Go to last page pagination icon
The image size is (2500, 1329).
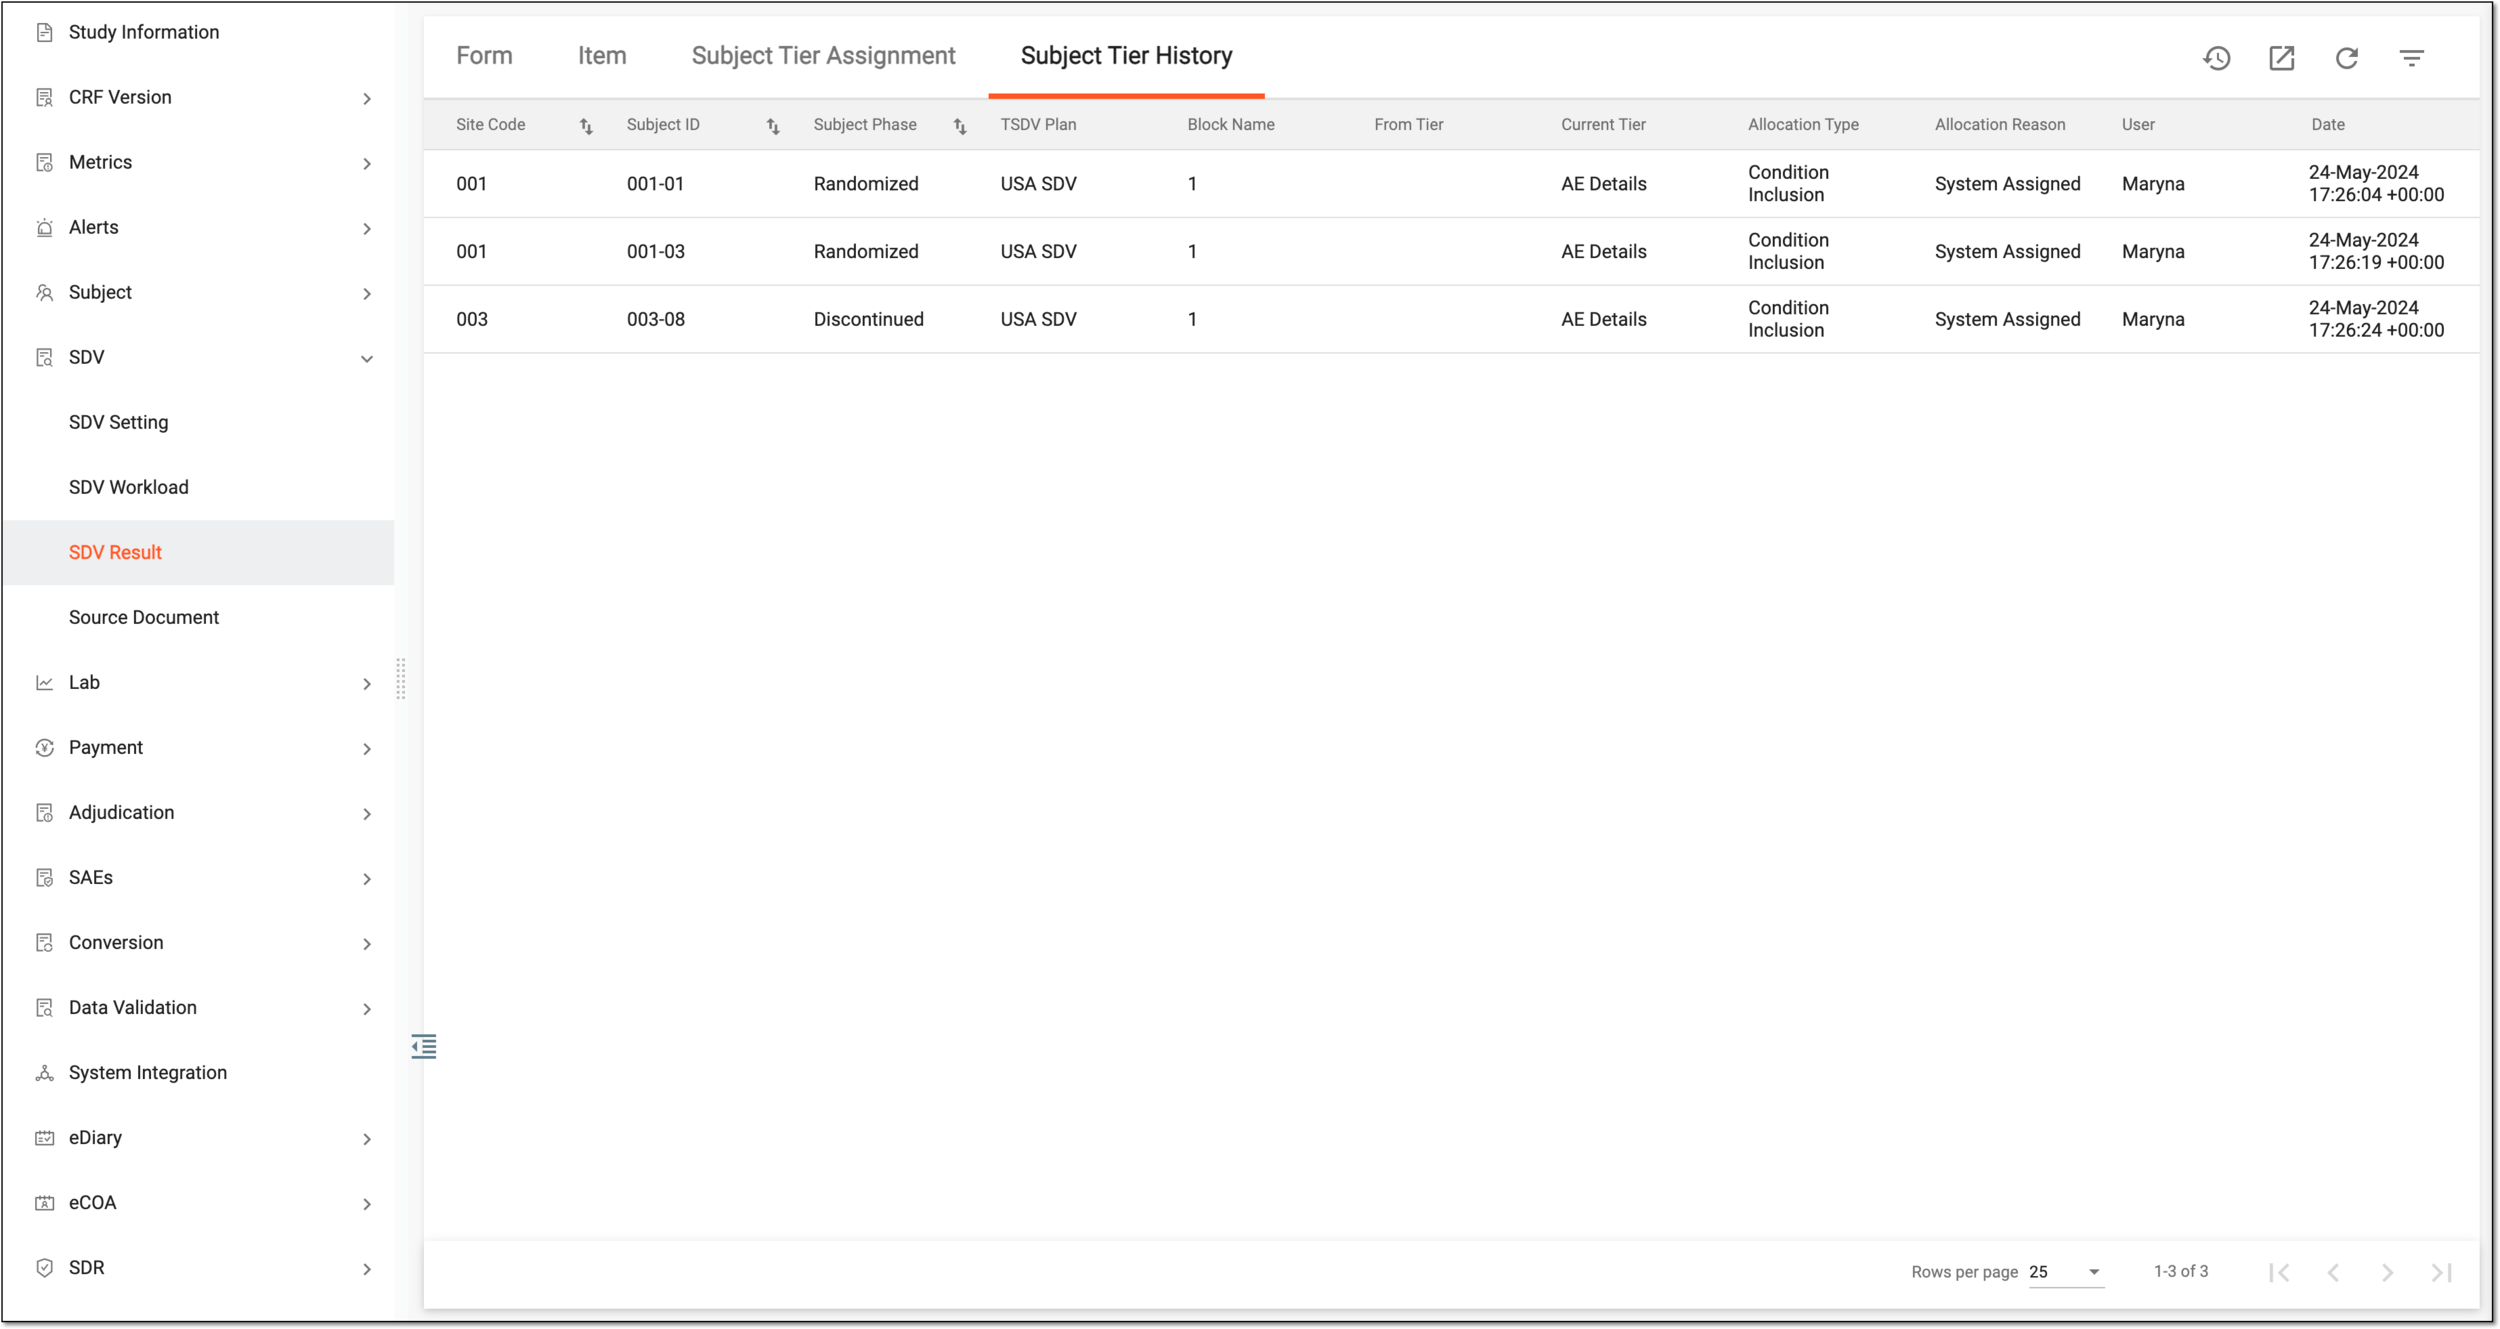point(2441,1272)
